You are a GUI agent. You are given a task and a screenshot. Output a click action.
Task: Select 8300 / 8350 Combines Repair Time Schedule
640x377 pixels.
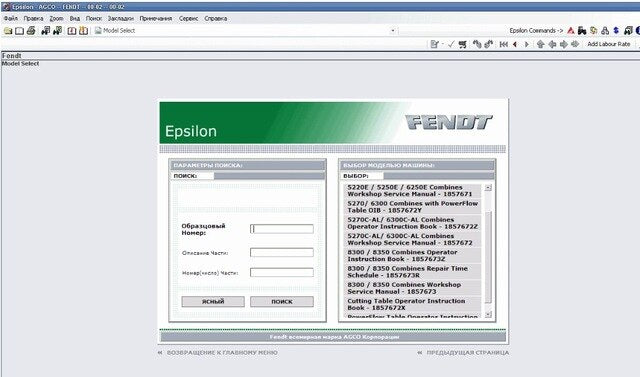413,272
